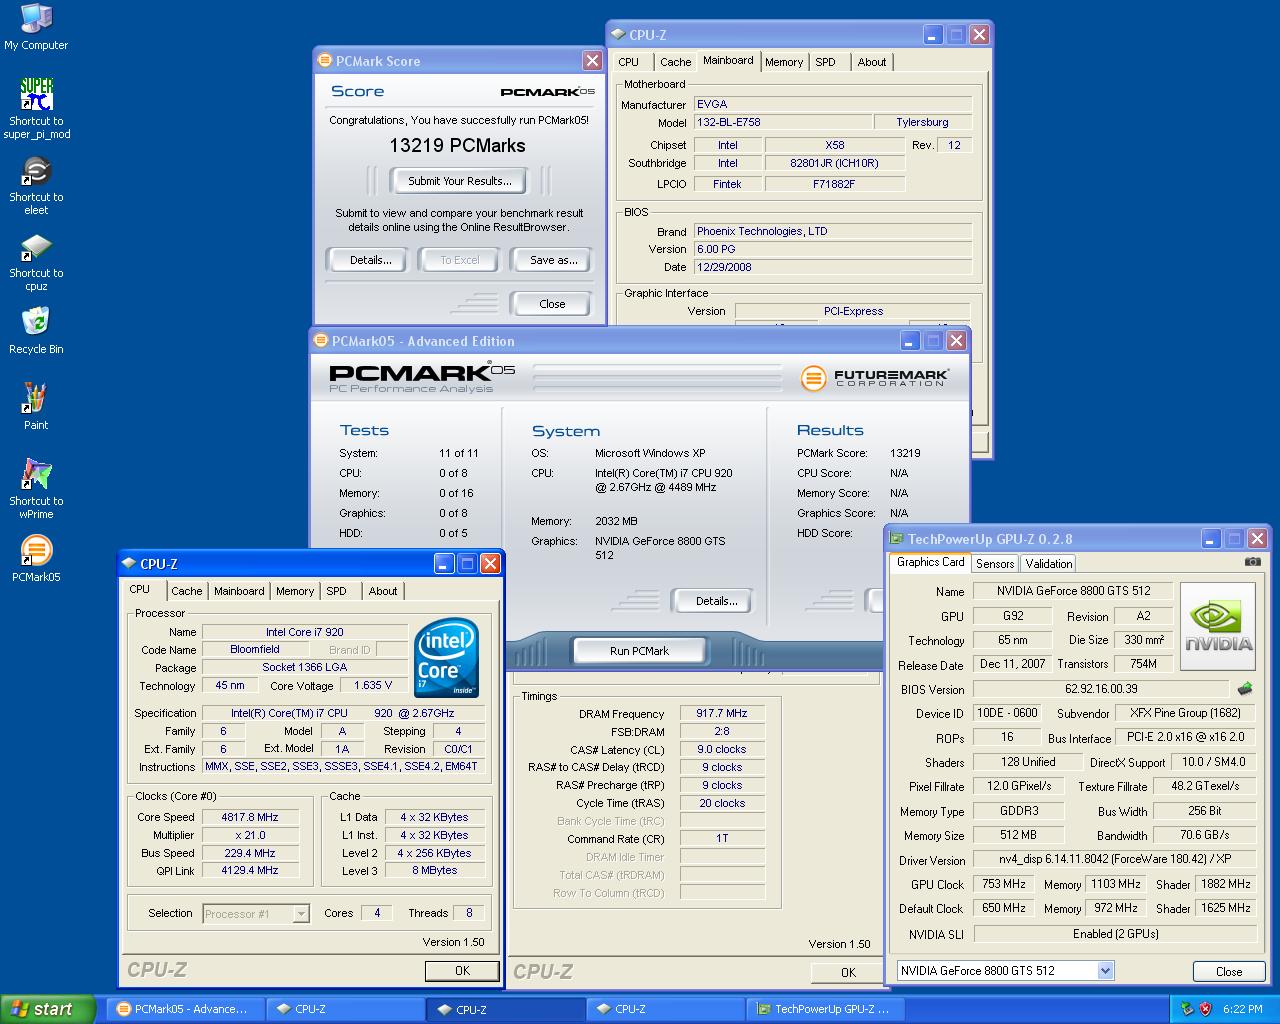
Task: Click the GPU-Z screenshot camera icon
Action: click(x=1252, y=562)
